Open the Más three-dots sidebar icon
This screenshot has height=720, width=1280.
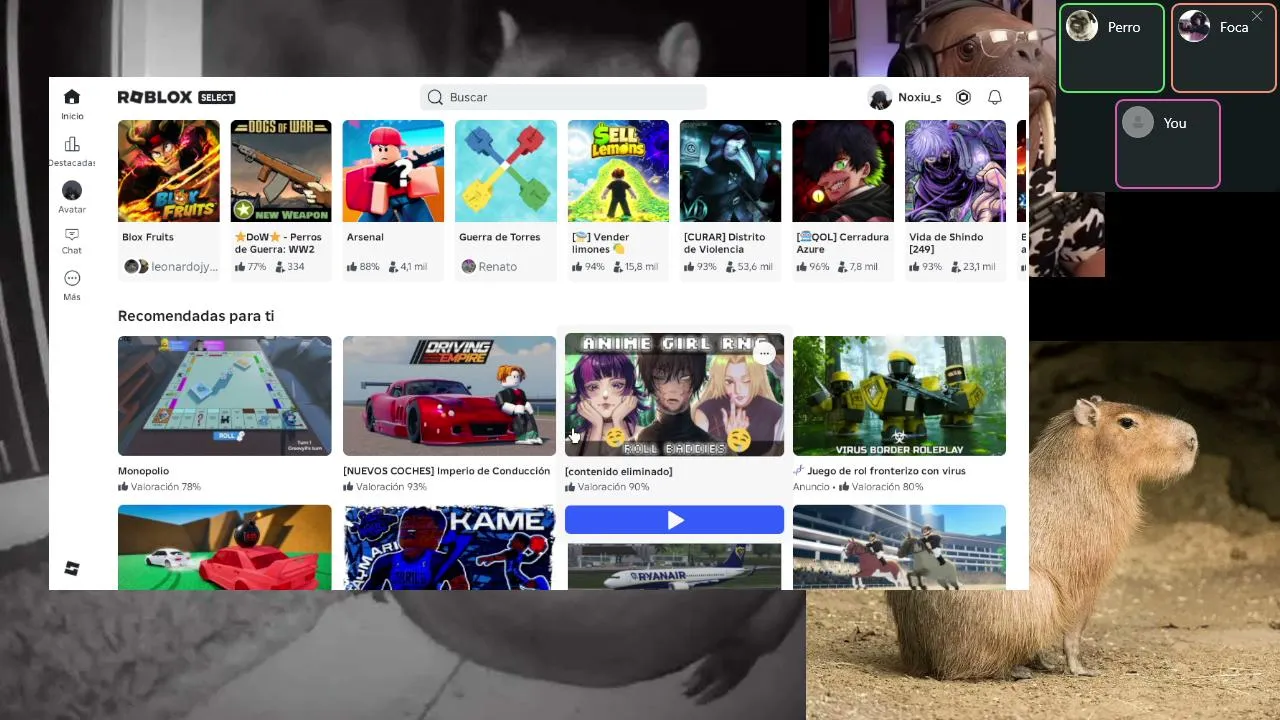point(72,278)
